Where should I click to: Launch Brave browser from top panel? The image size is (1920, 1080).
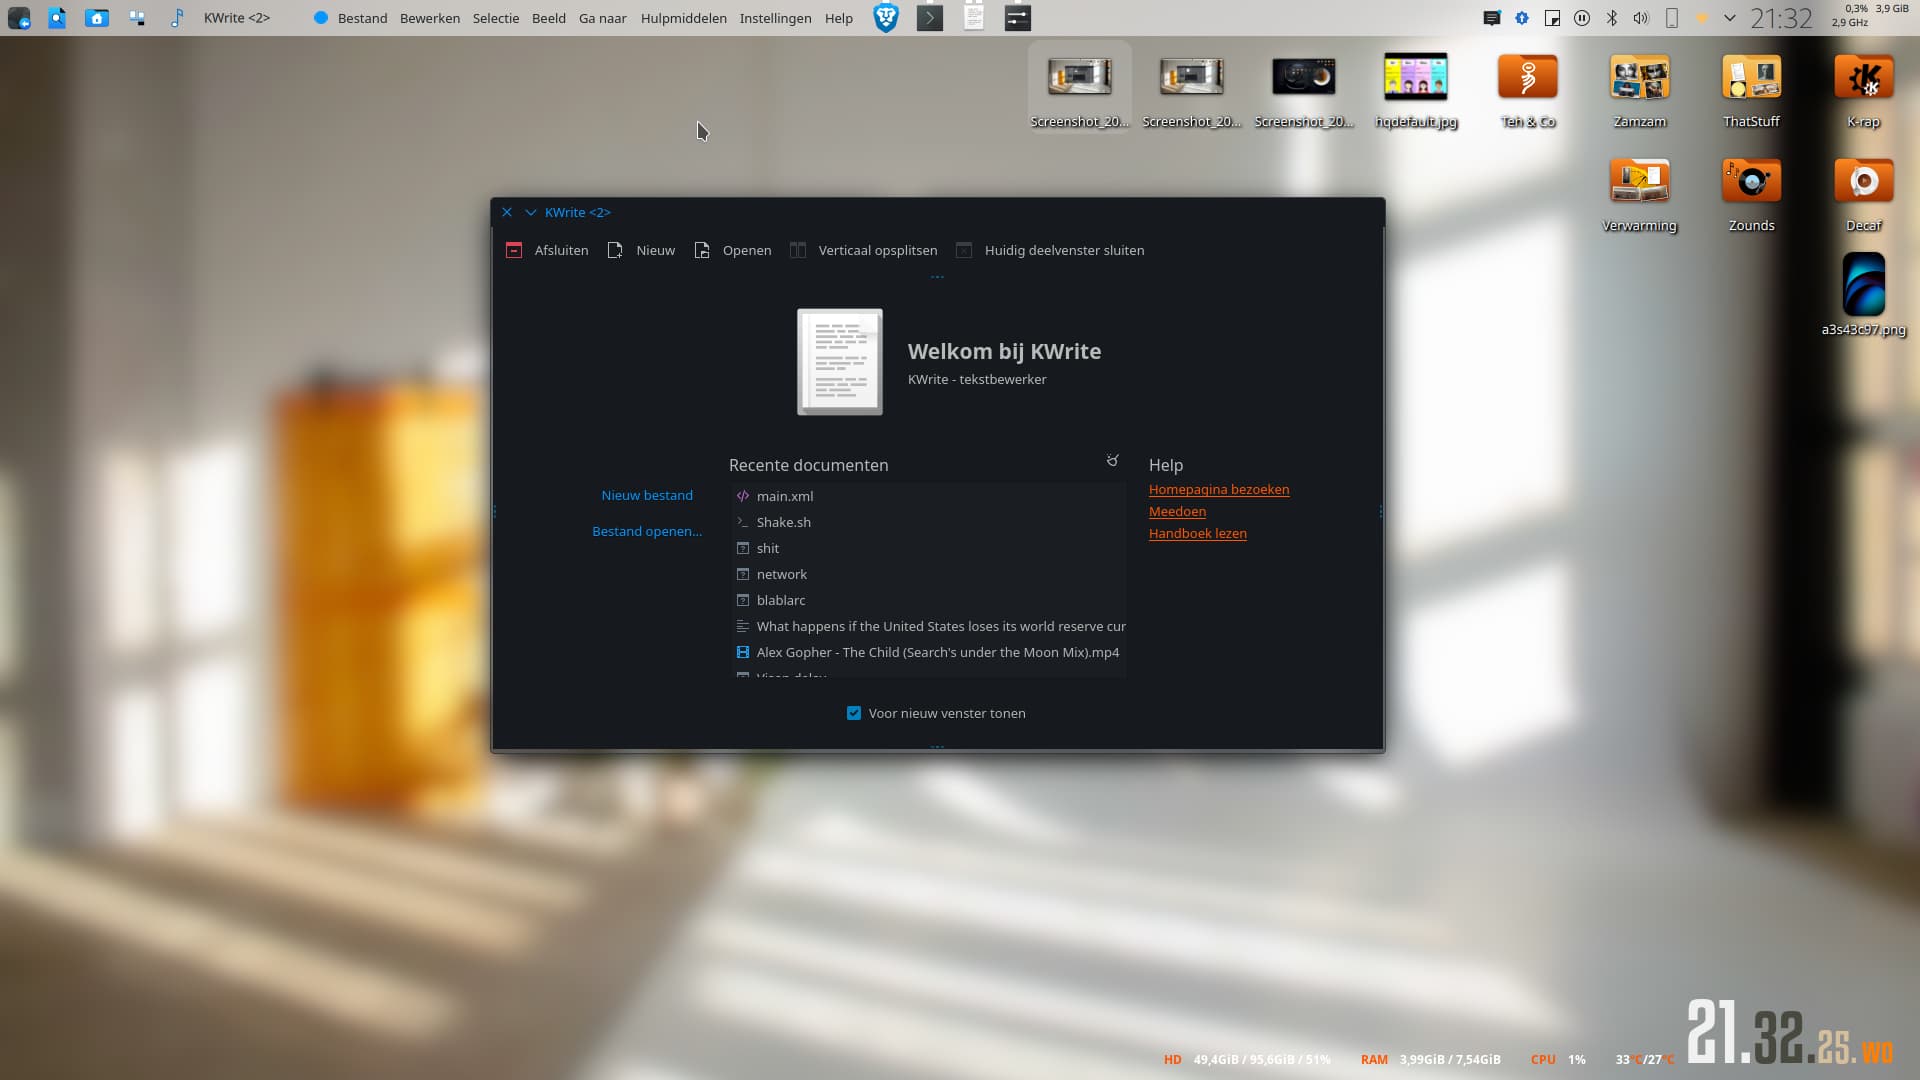point(886,18)
